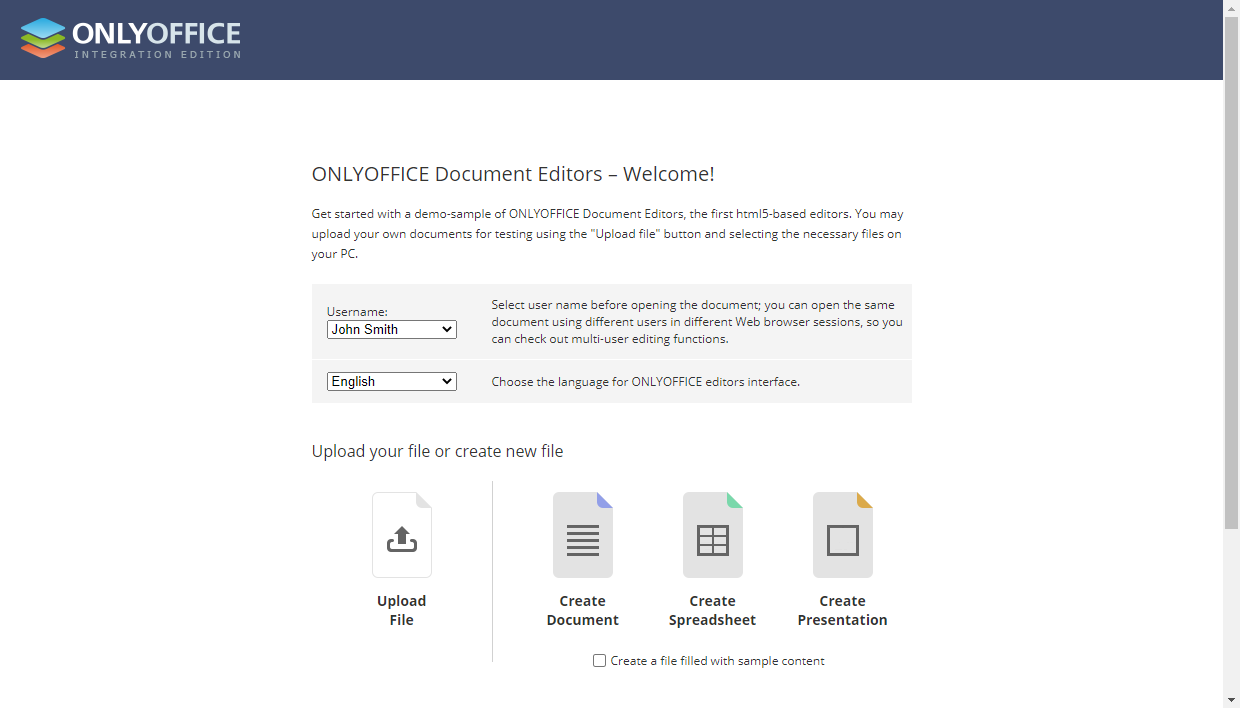The width and height of the screenshot is (1240, 708).
Task: Click 'Create a file filled with sample content' label
Action: tap(718, 661)
